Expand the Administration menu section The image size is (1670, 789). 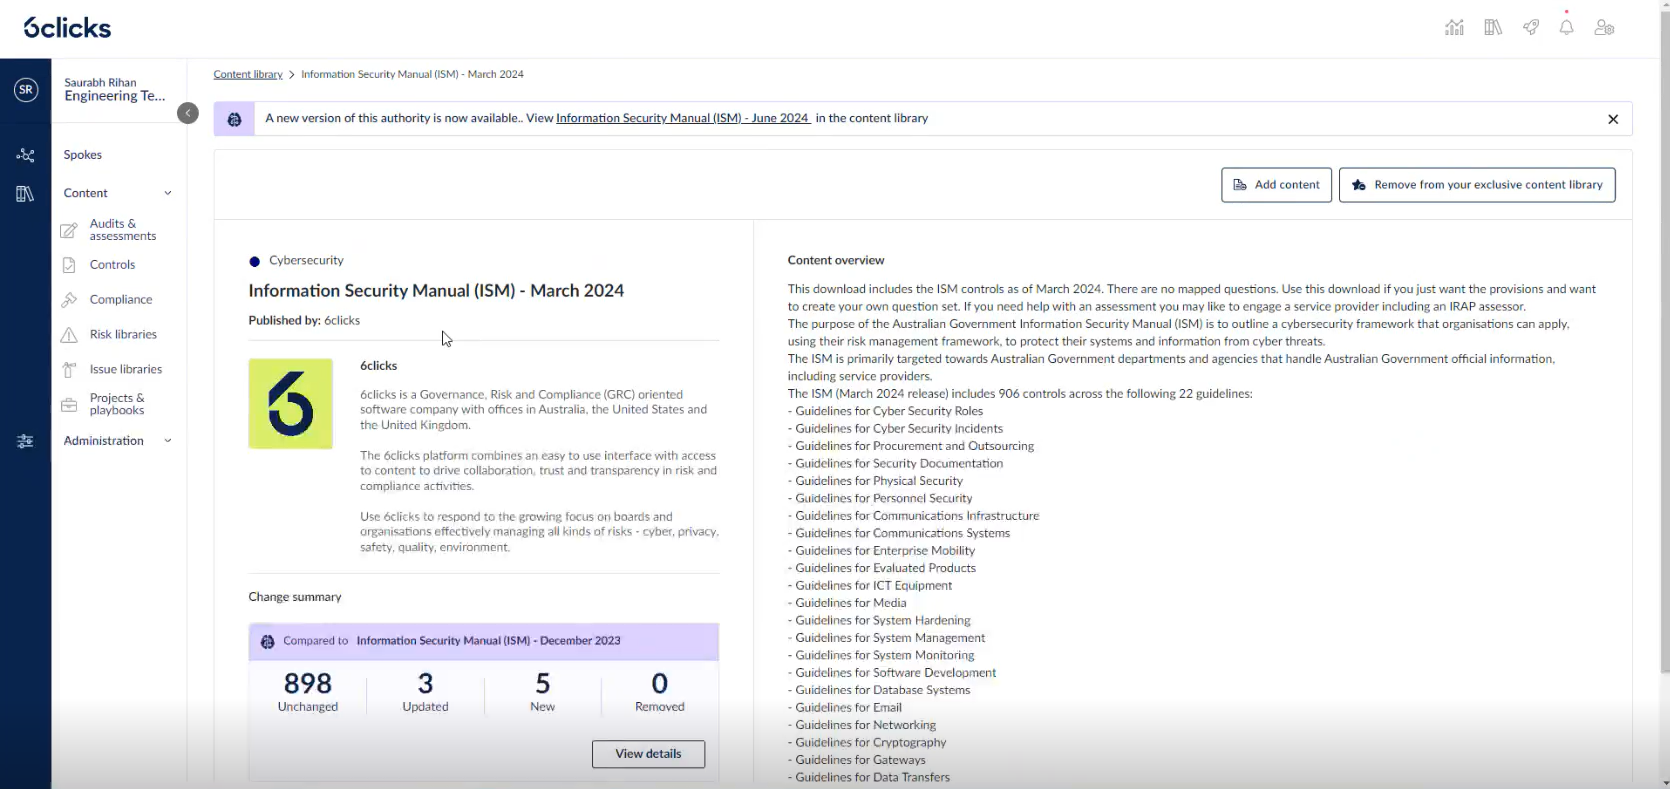(167, 441)
